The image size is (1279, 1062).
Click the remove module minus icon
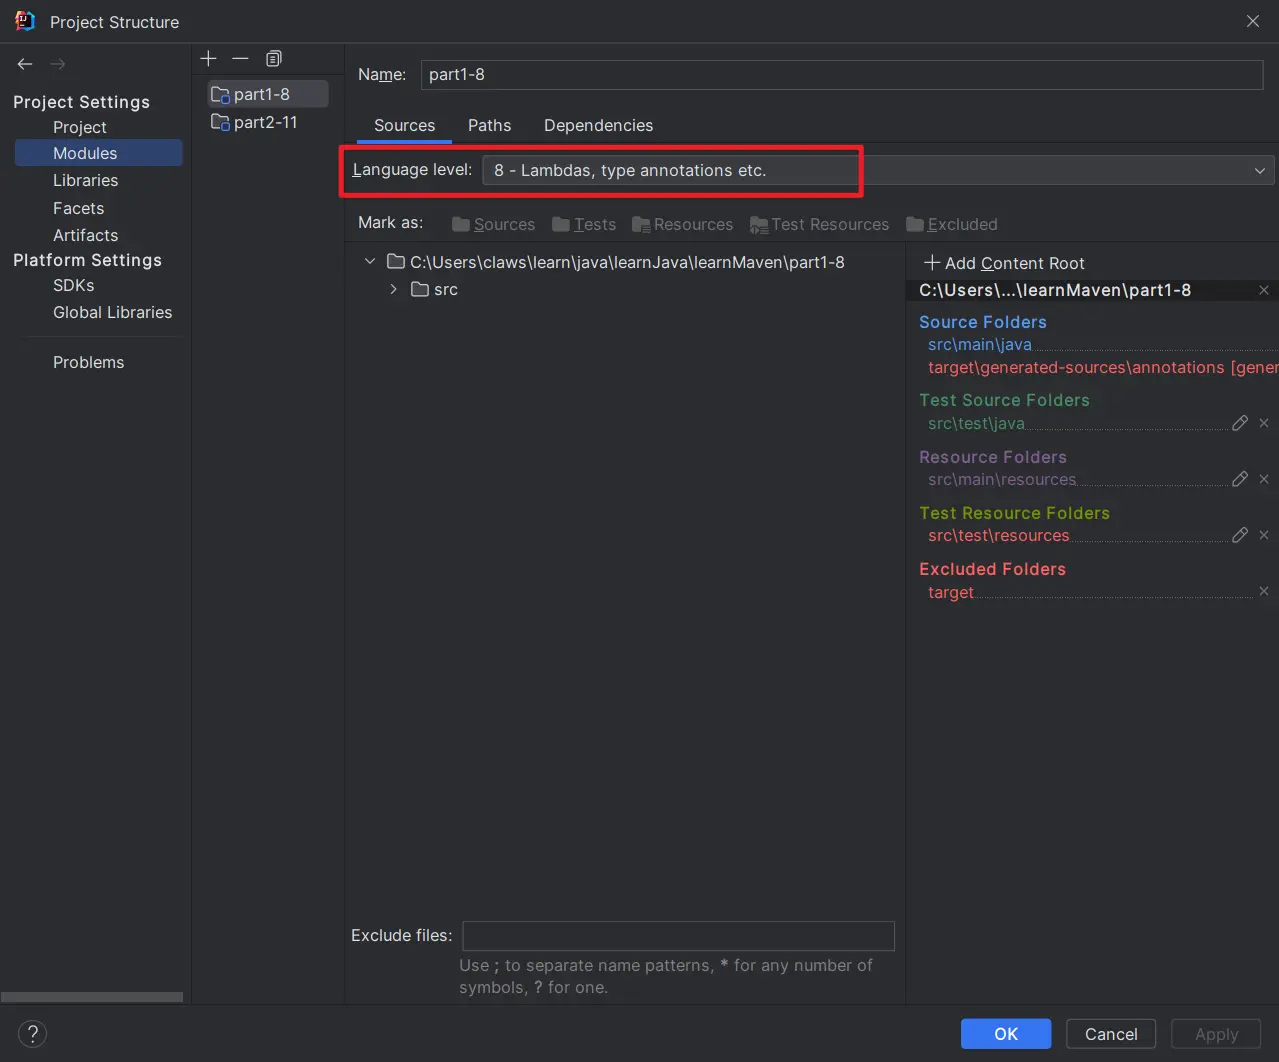[x=240, y=59]
